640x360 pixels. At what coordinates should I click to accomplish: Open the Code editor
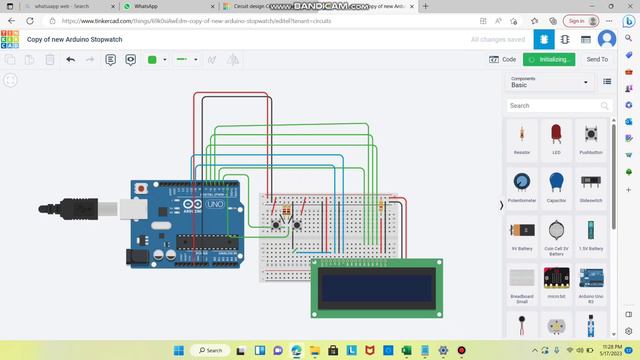tap(502, 60)
